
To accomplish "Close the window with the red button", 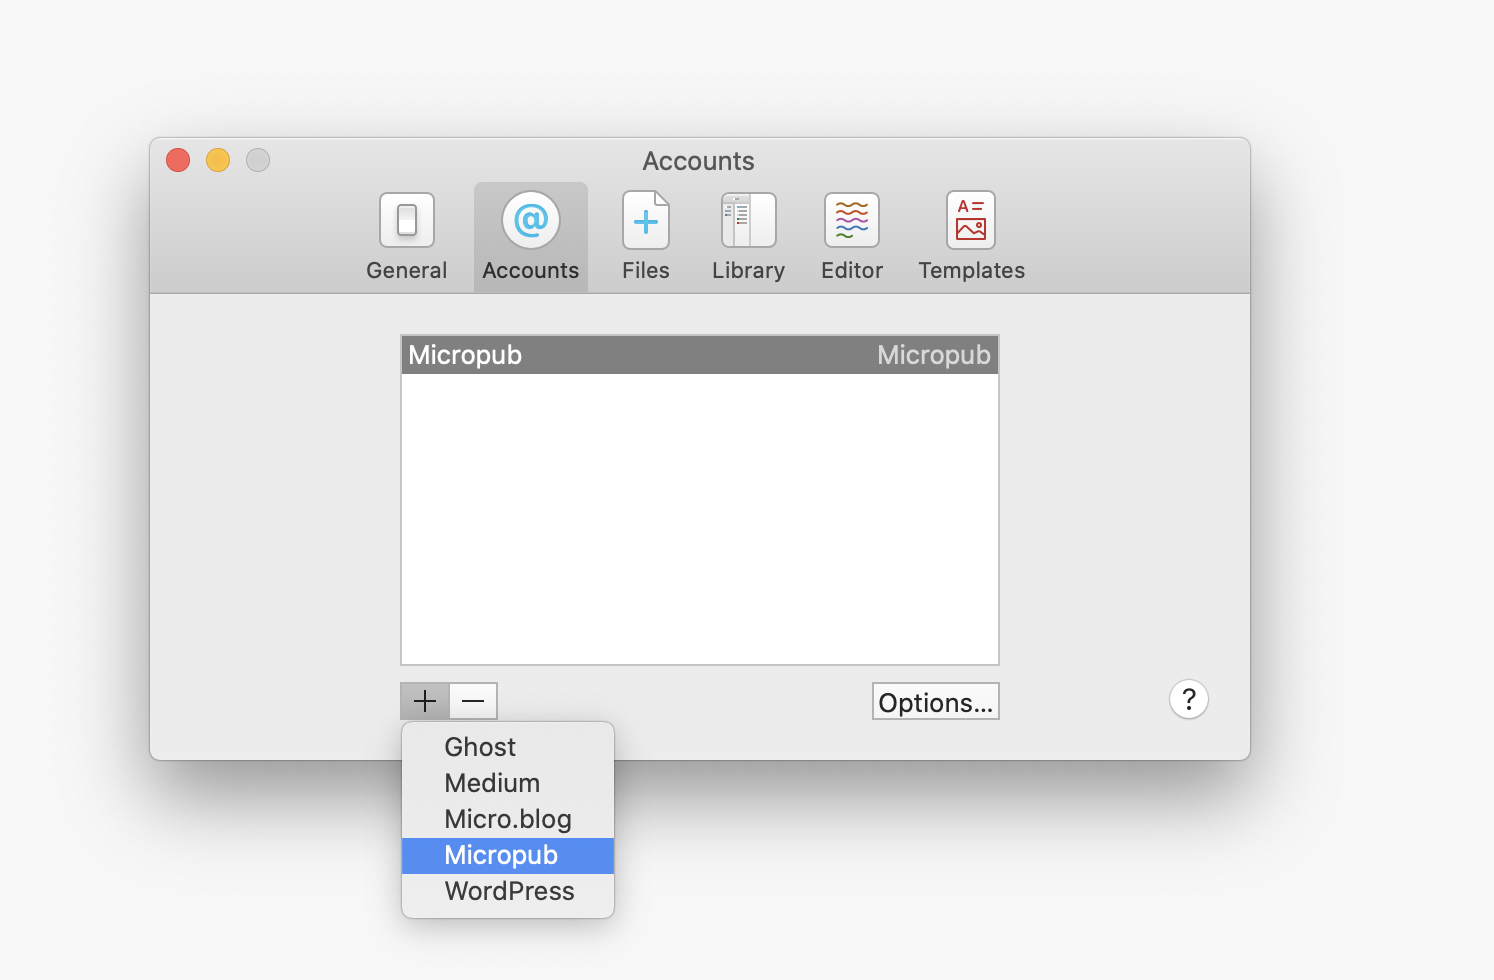I will (178, 160).
